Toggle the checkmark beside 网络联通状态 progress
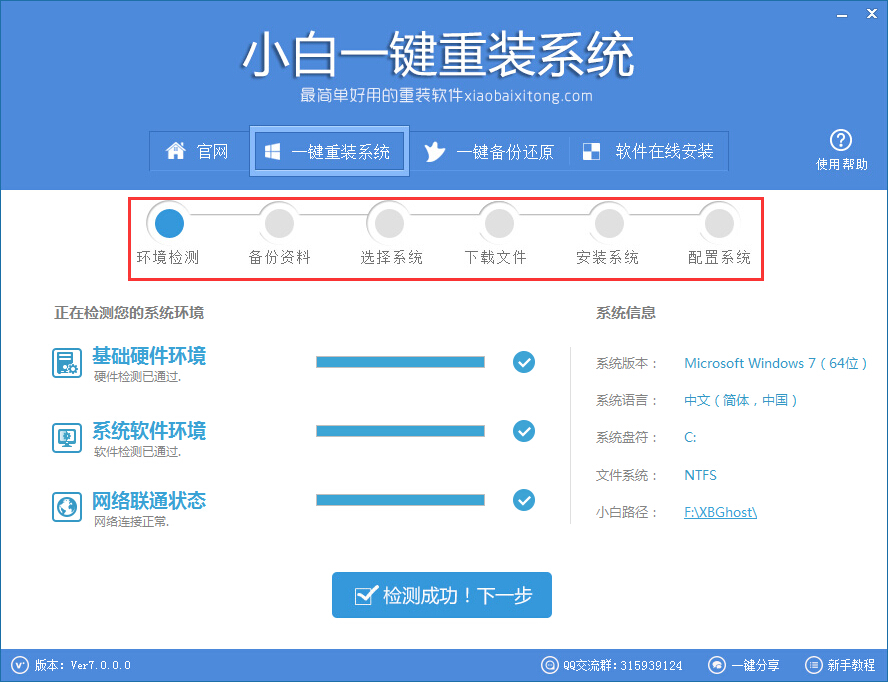The width and height of the screenshot is (888, 682). point(524,500)
